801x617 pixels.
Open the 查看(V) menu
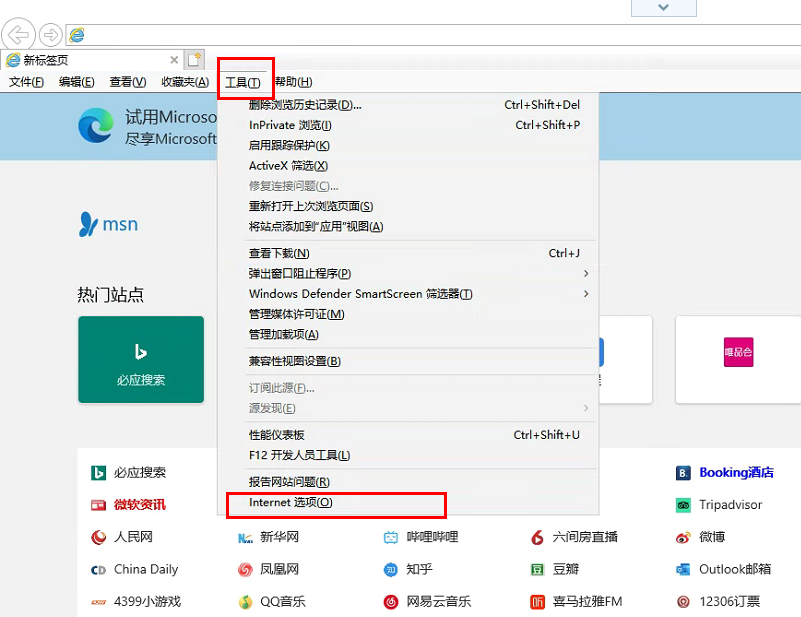point(128,82)
